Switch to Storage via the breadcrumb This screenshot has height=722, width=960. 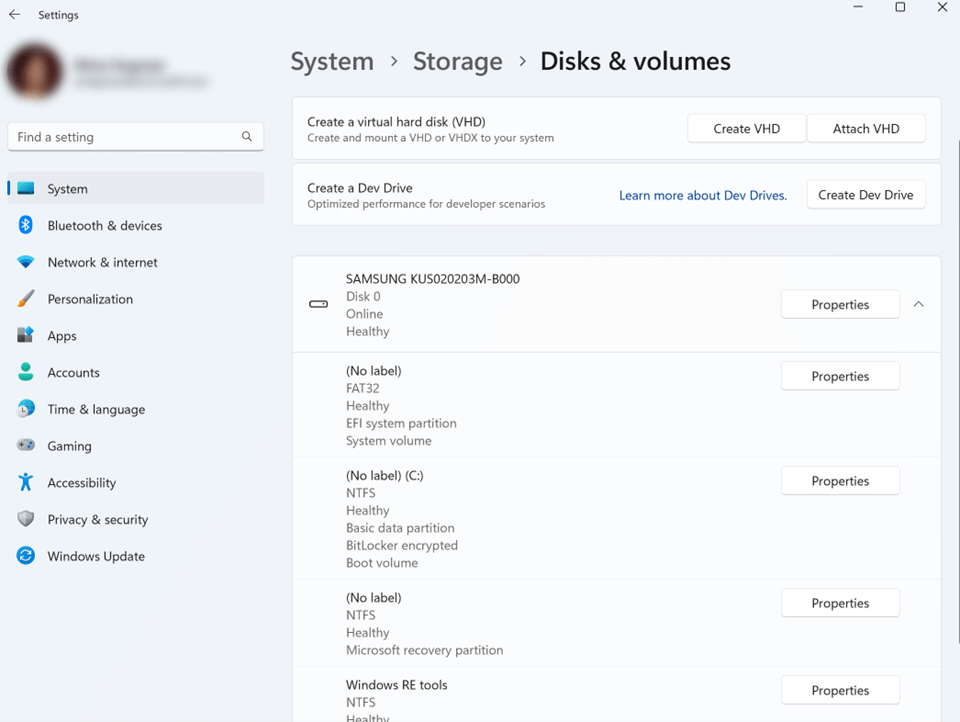click(457, 61)
